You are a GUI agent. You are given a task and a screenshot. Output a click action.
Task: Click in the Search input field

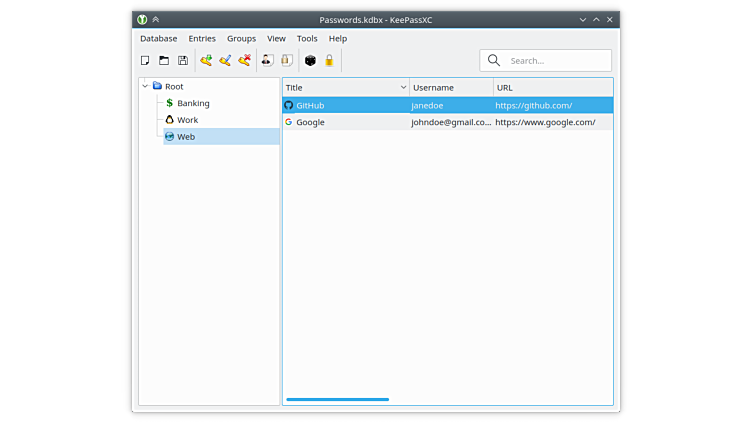pos(555,61)
